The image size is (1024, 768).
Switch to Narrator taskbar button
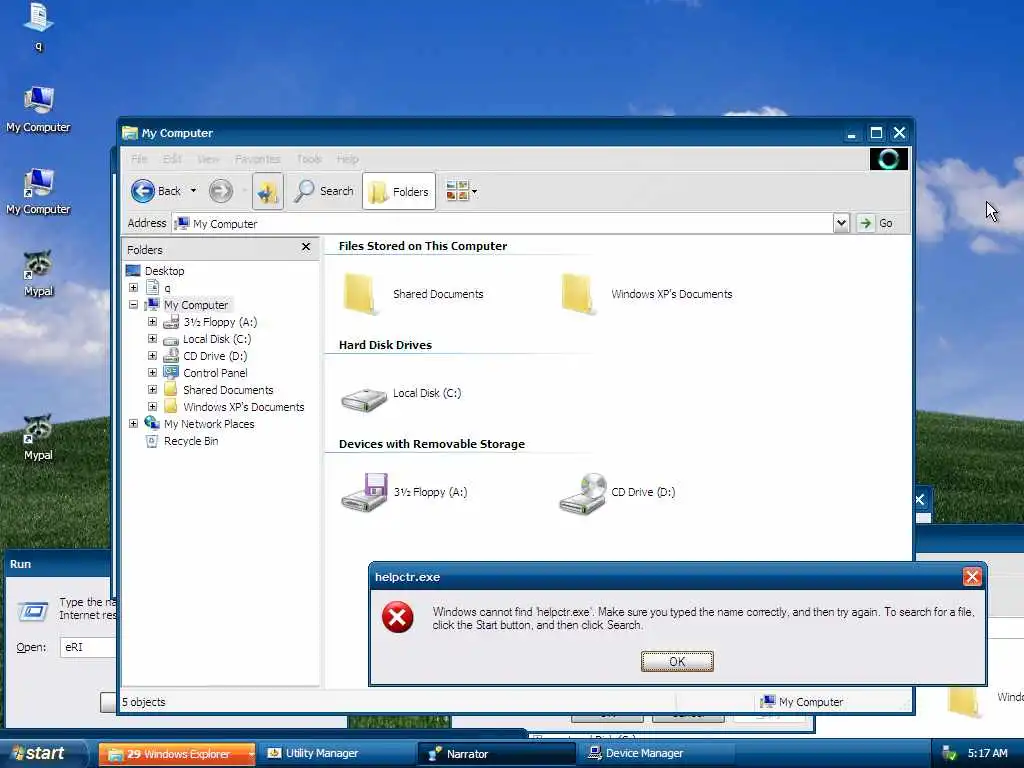click(496, 754)
